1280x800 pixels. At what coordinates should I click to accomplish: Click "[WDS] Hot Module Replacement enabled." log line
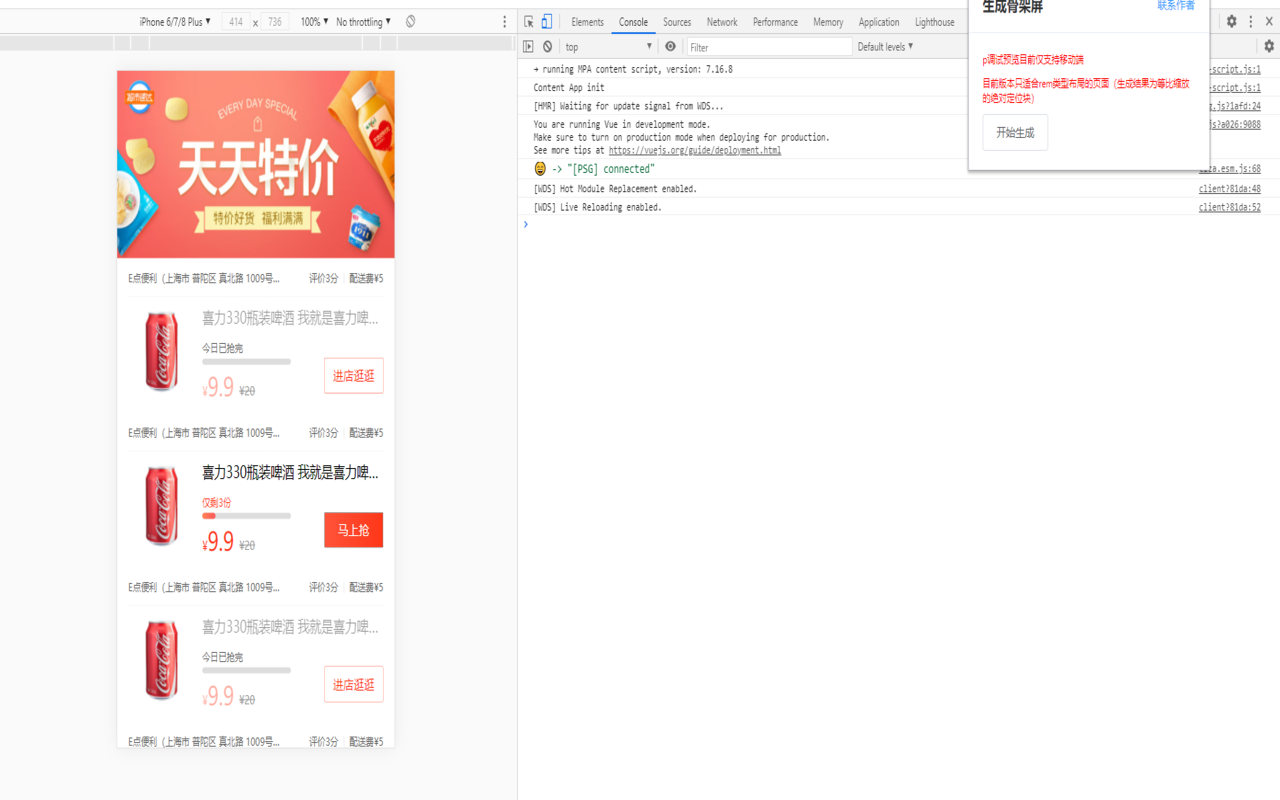pos(615,189)
